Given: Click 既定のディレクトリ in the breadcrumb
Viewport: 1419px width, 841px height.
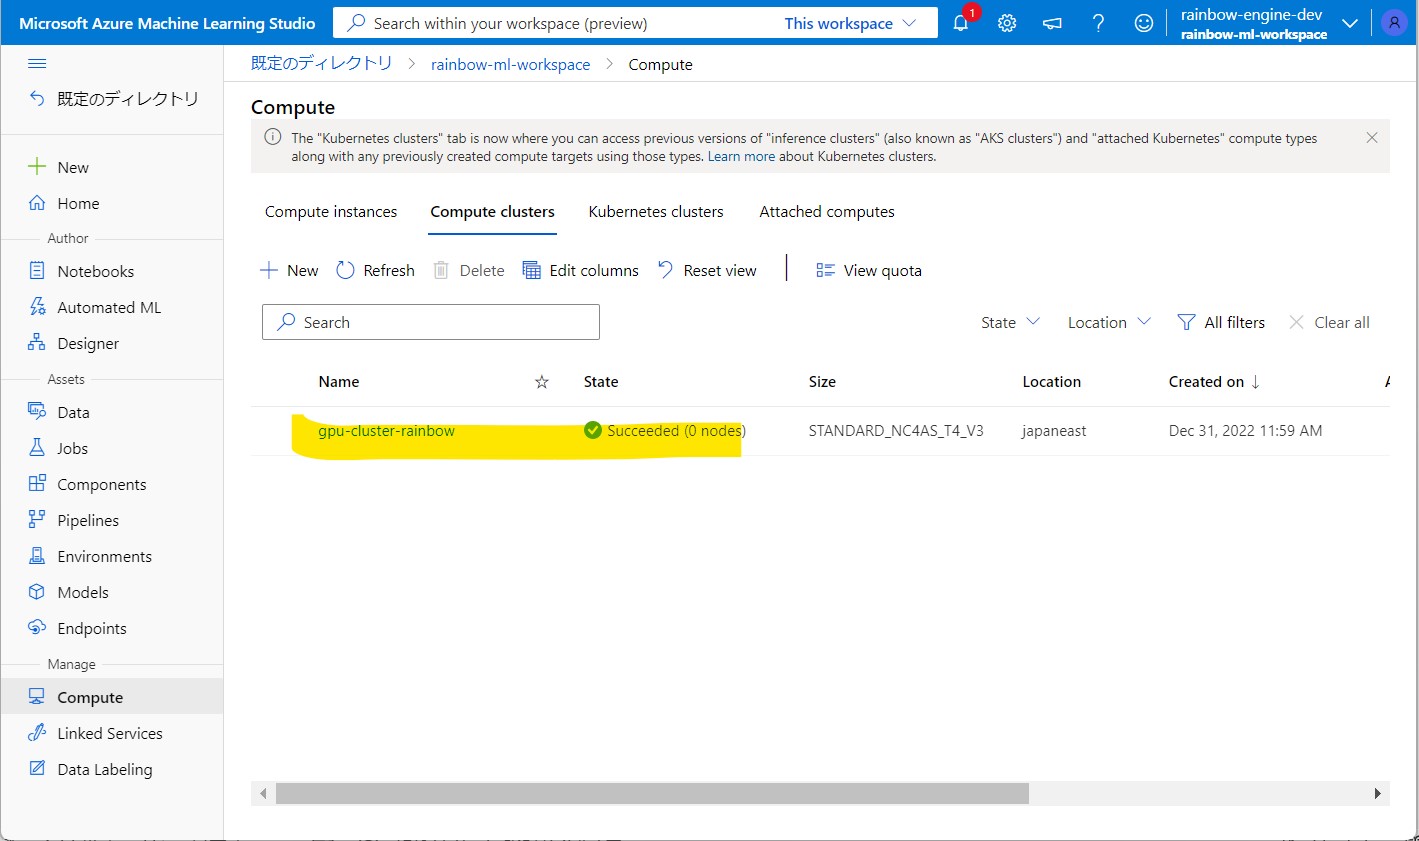Looking at the screenshot, I should pos(321,64).
